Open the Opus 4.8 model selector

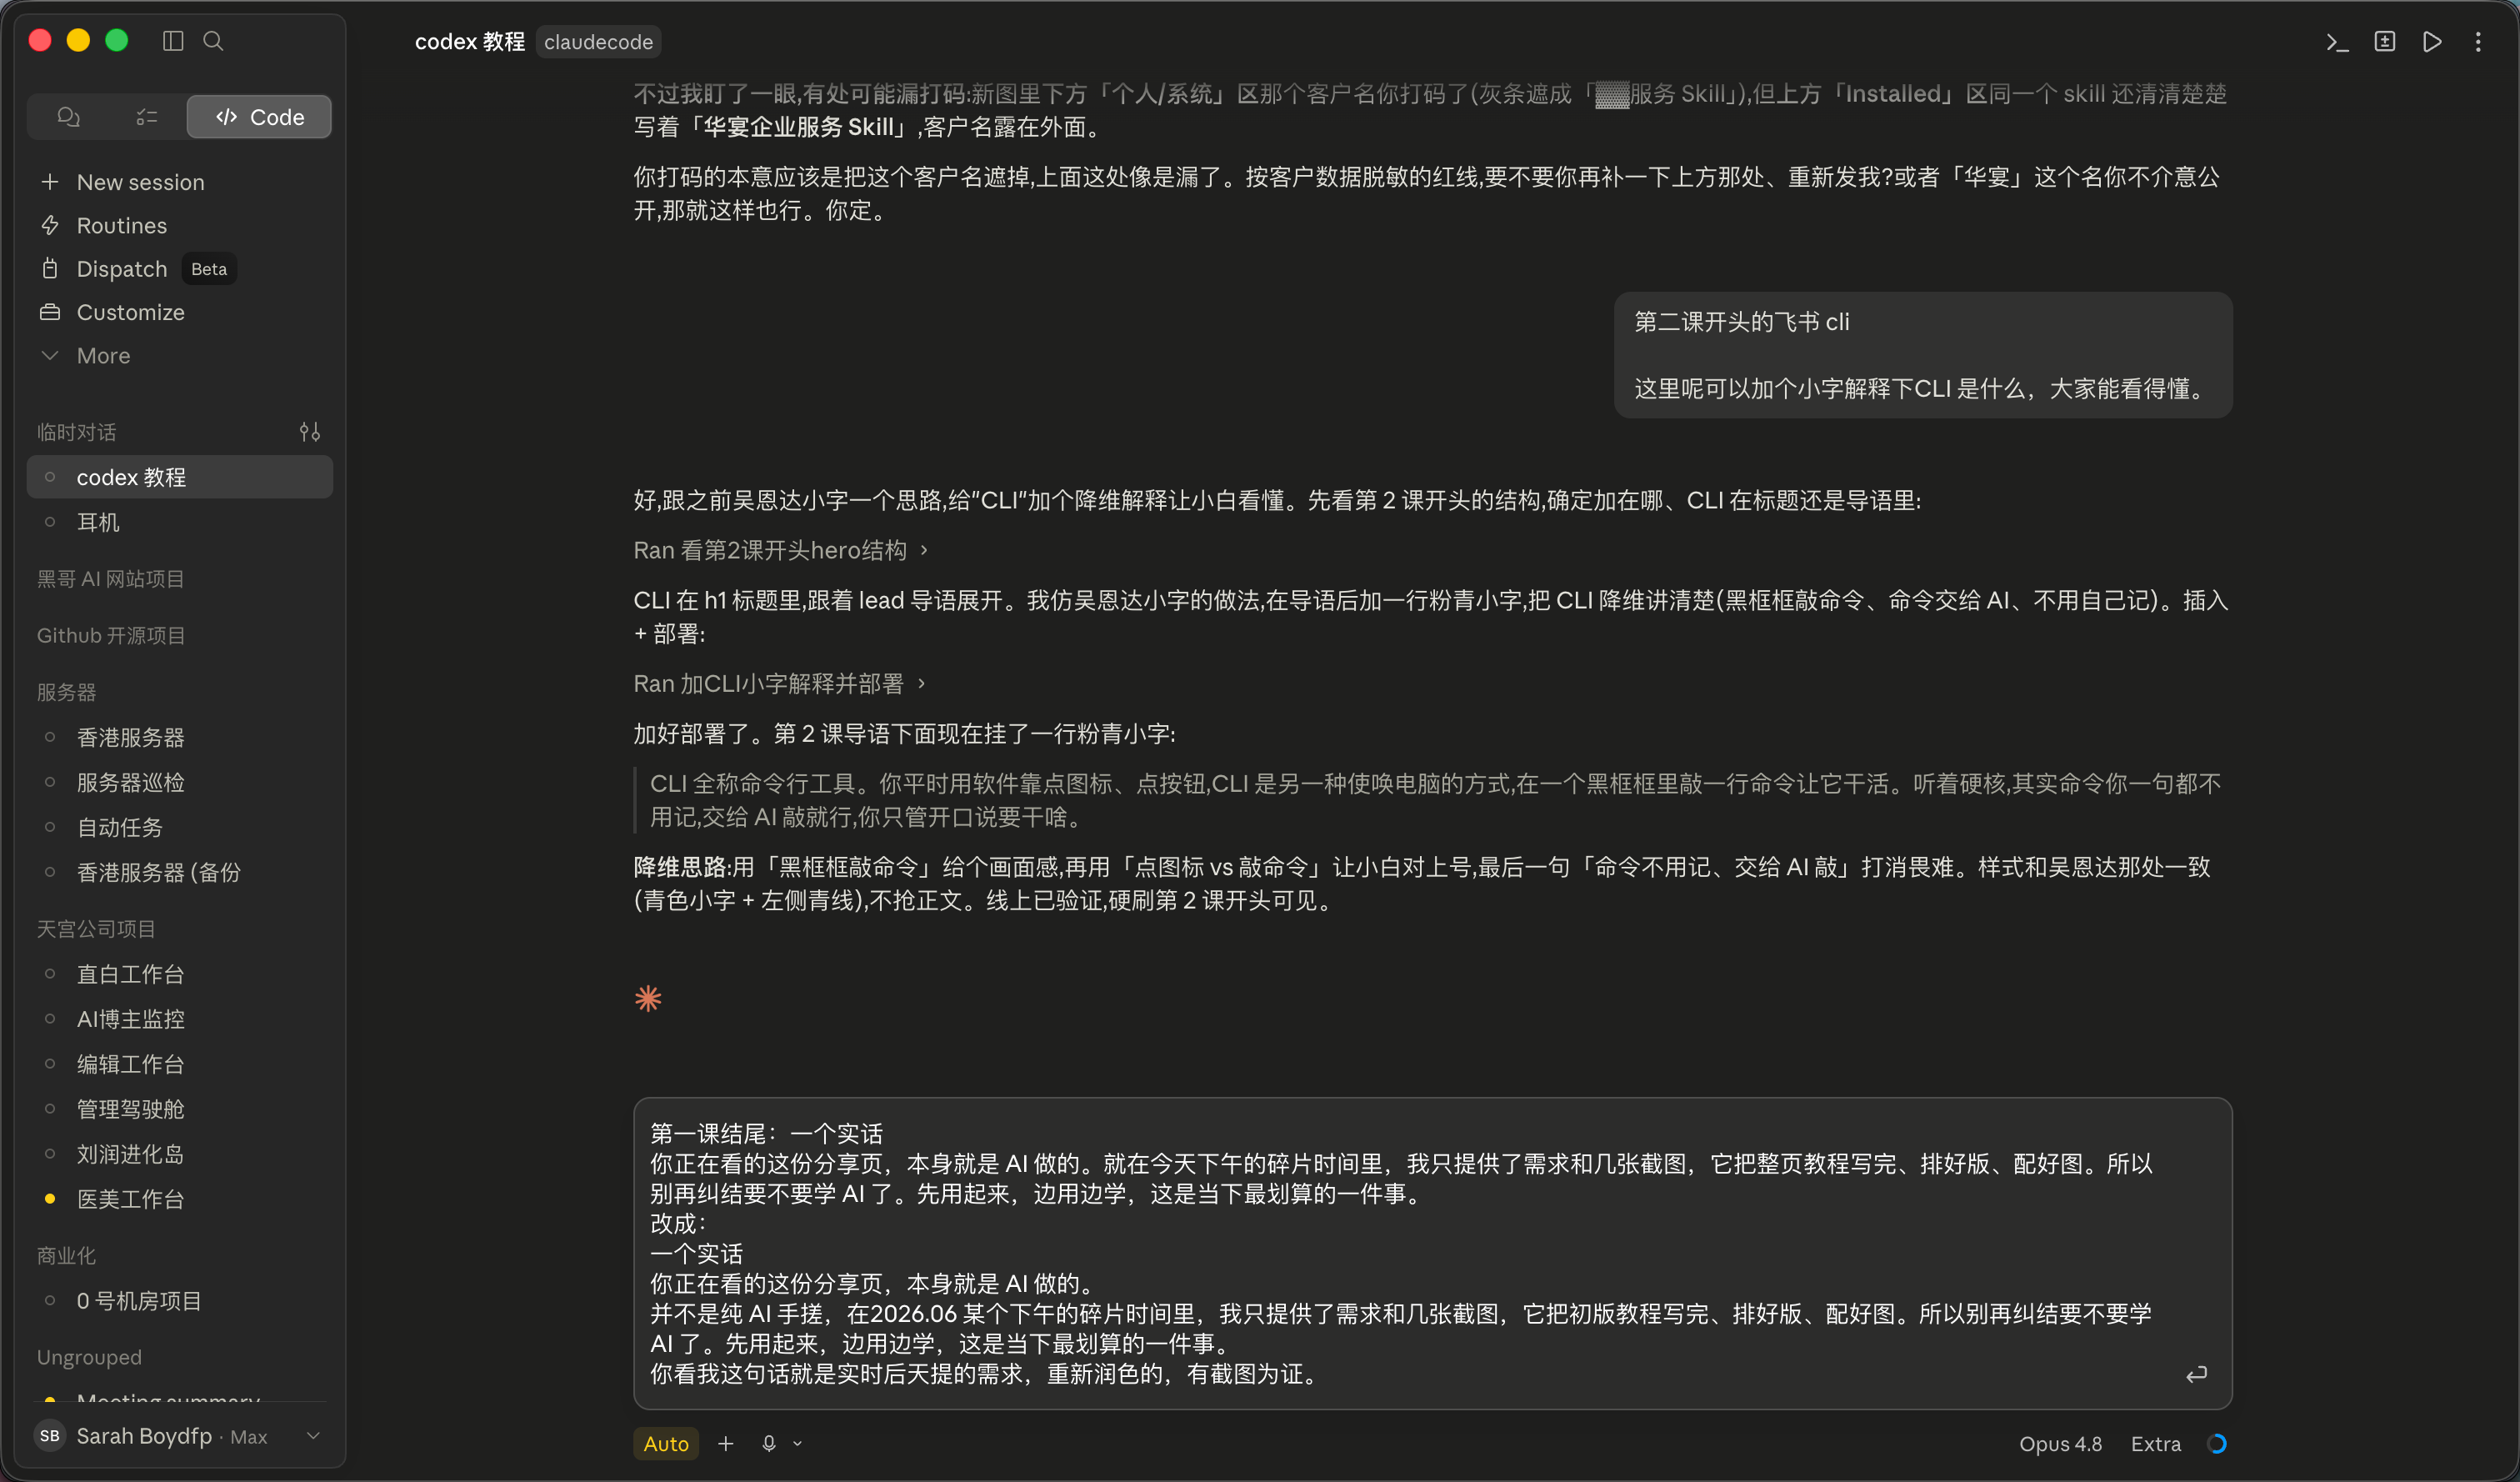click(2060, 1444)
